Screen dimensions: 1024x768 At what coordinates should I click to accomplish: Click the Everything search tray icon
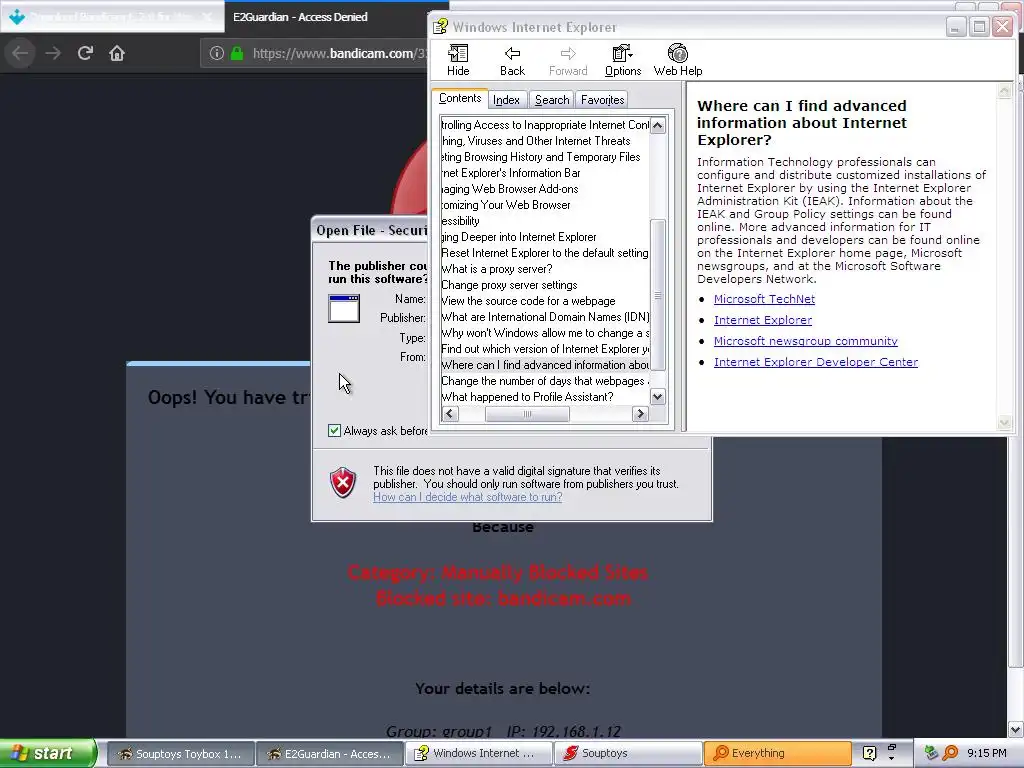[951, 753]
